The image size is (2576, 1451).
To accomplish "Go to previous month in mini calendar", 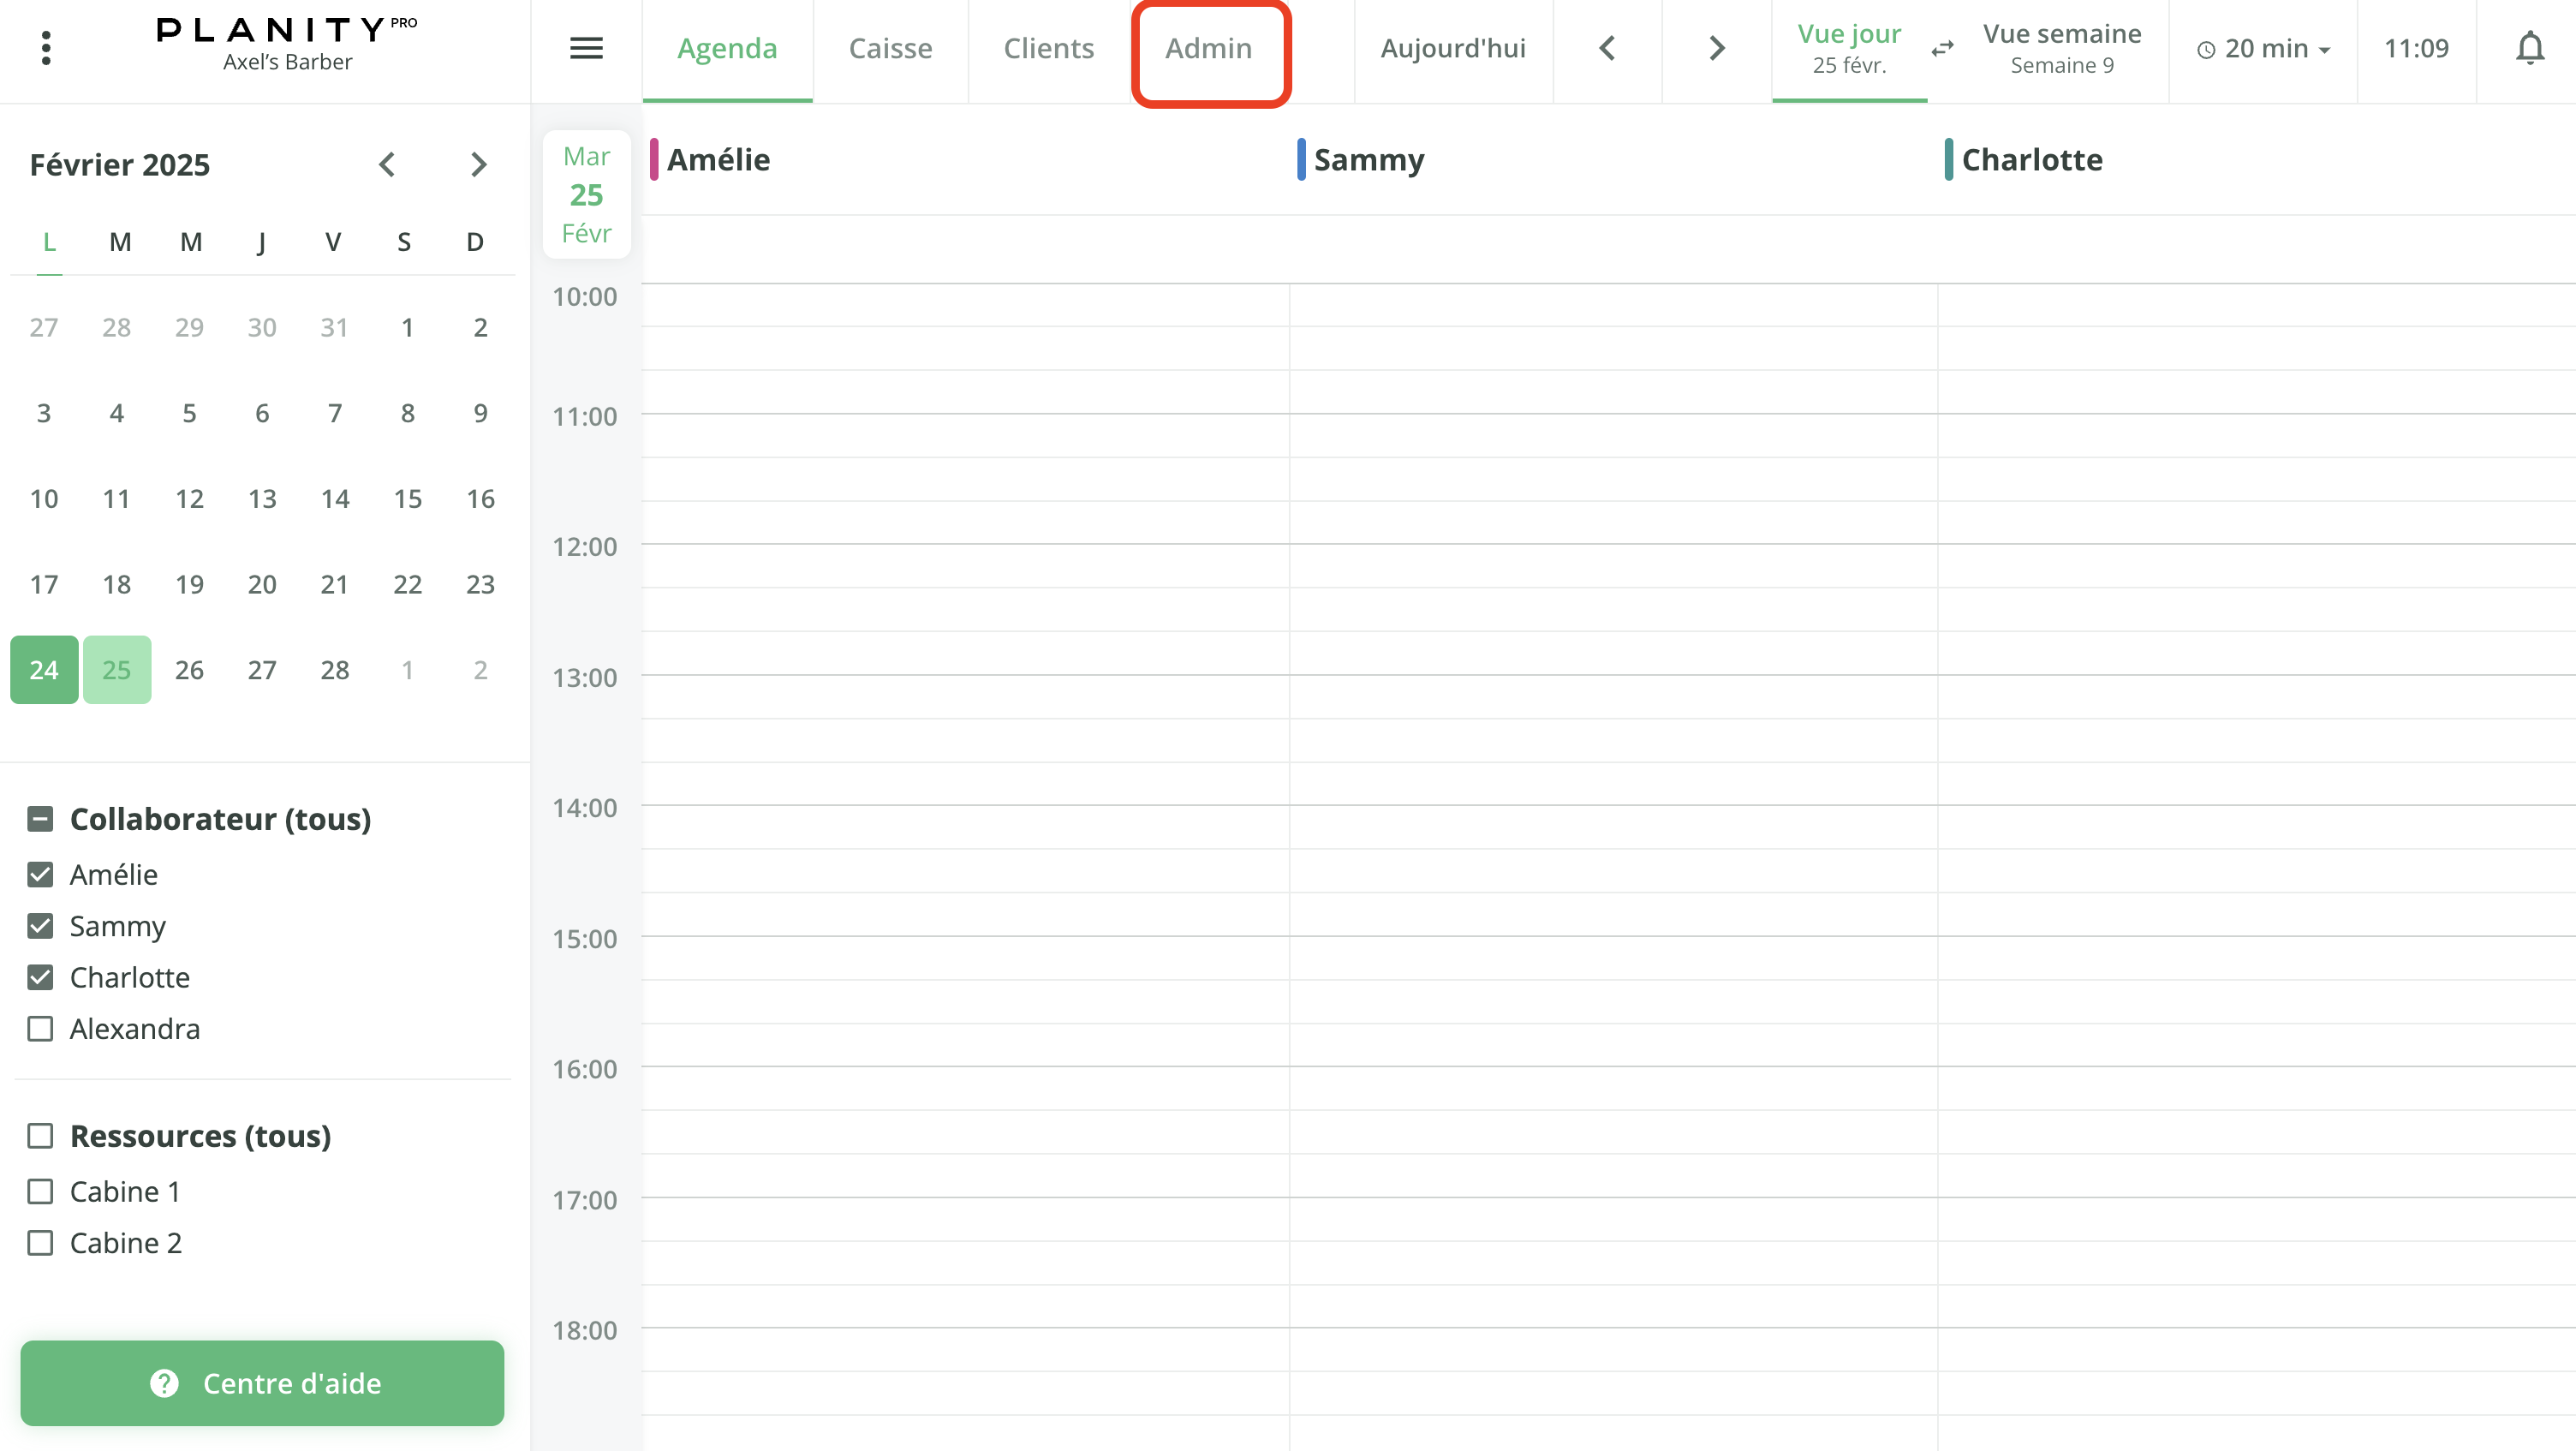I will pyautogui.click(x=387, y=164).
